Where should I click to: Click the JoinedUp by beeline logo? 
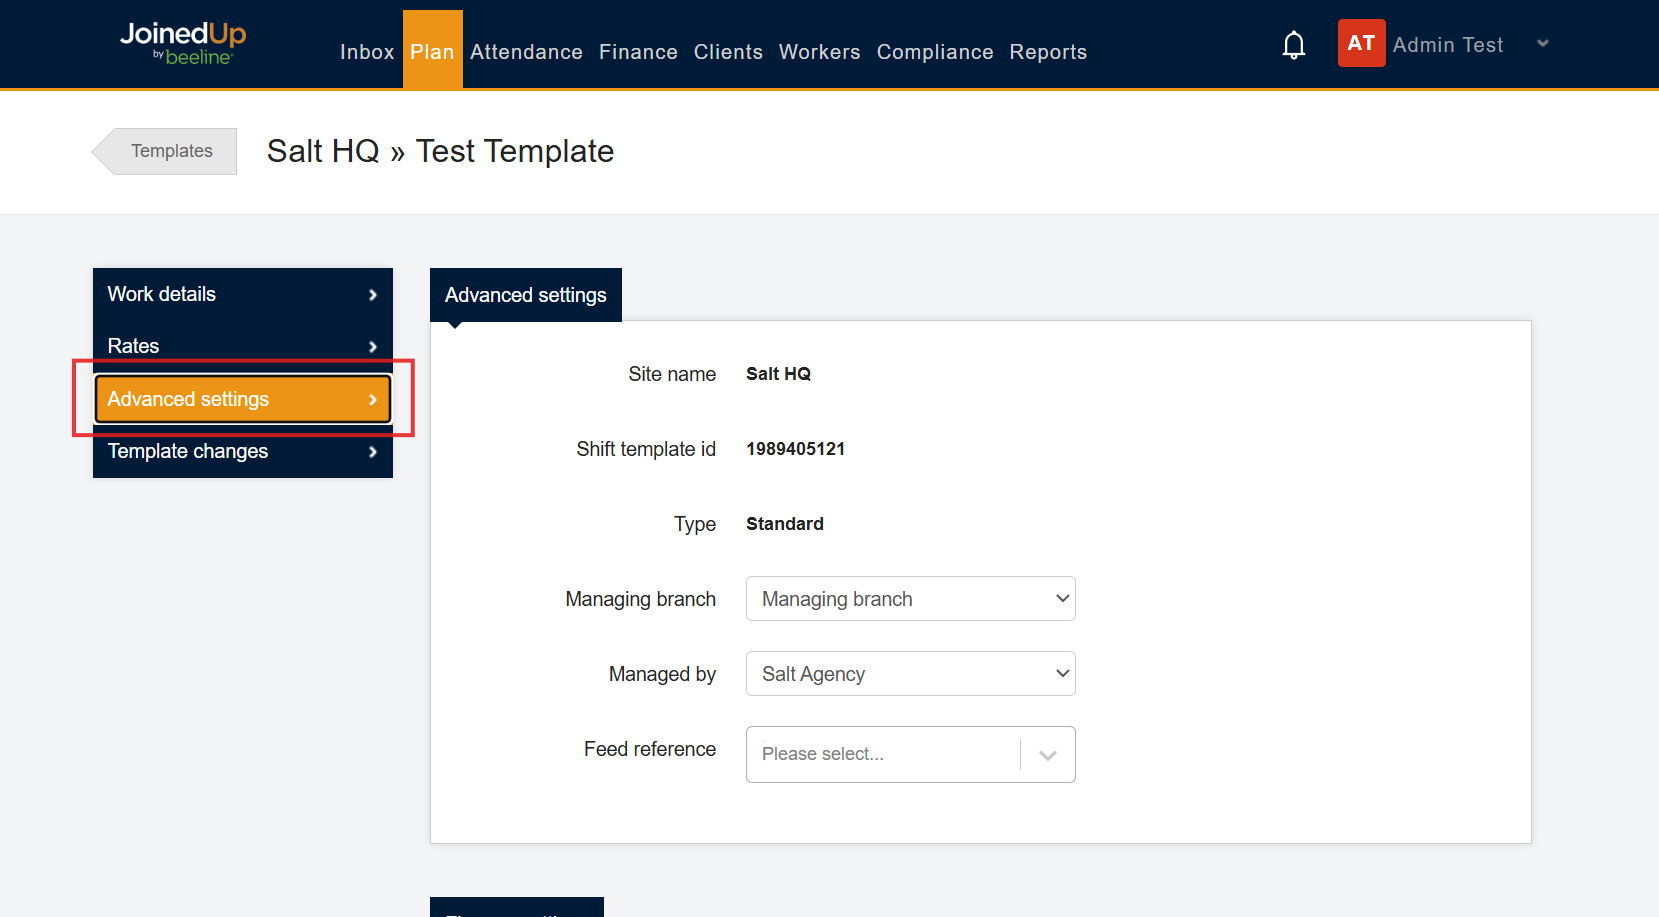(183, 44)
